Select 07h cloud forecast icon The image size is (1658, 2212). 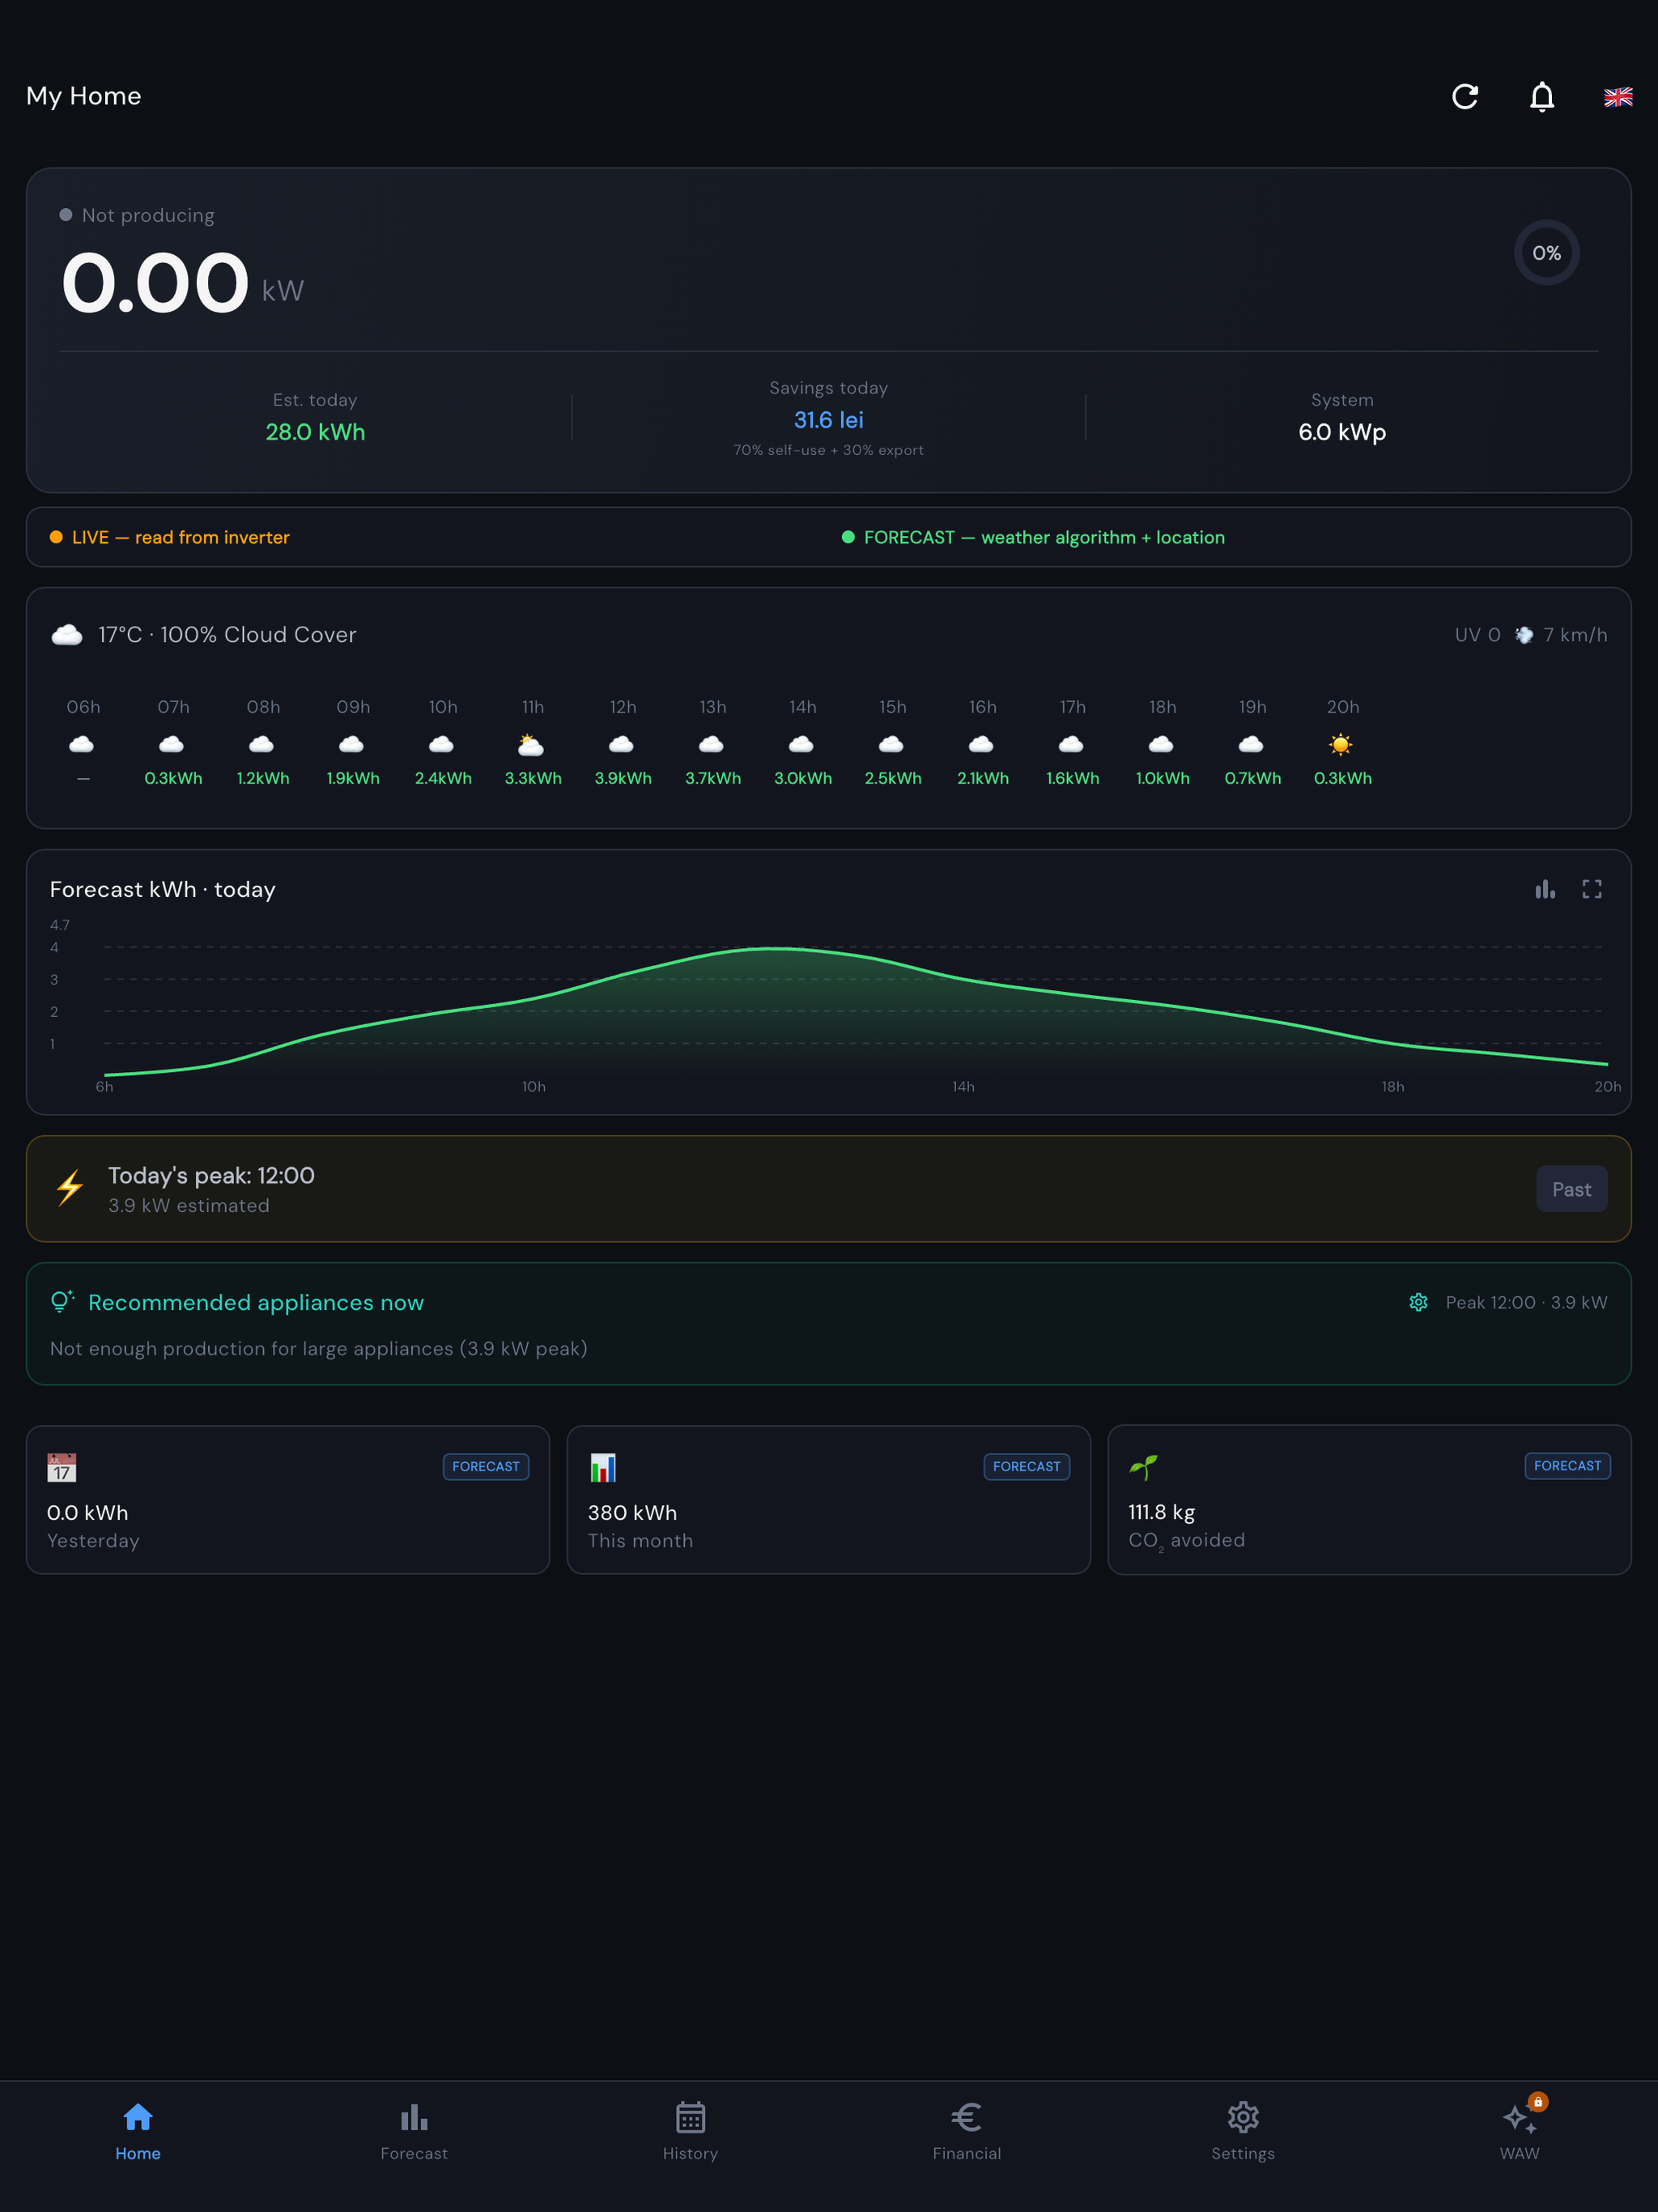172,744
